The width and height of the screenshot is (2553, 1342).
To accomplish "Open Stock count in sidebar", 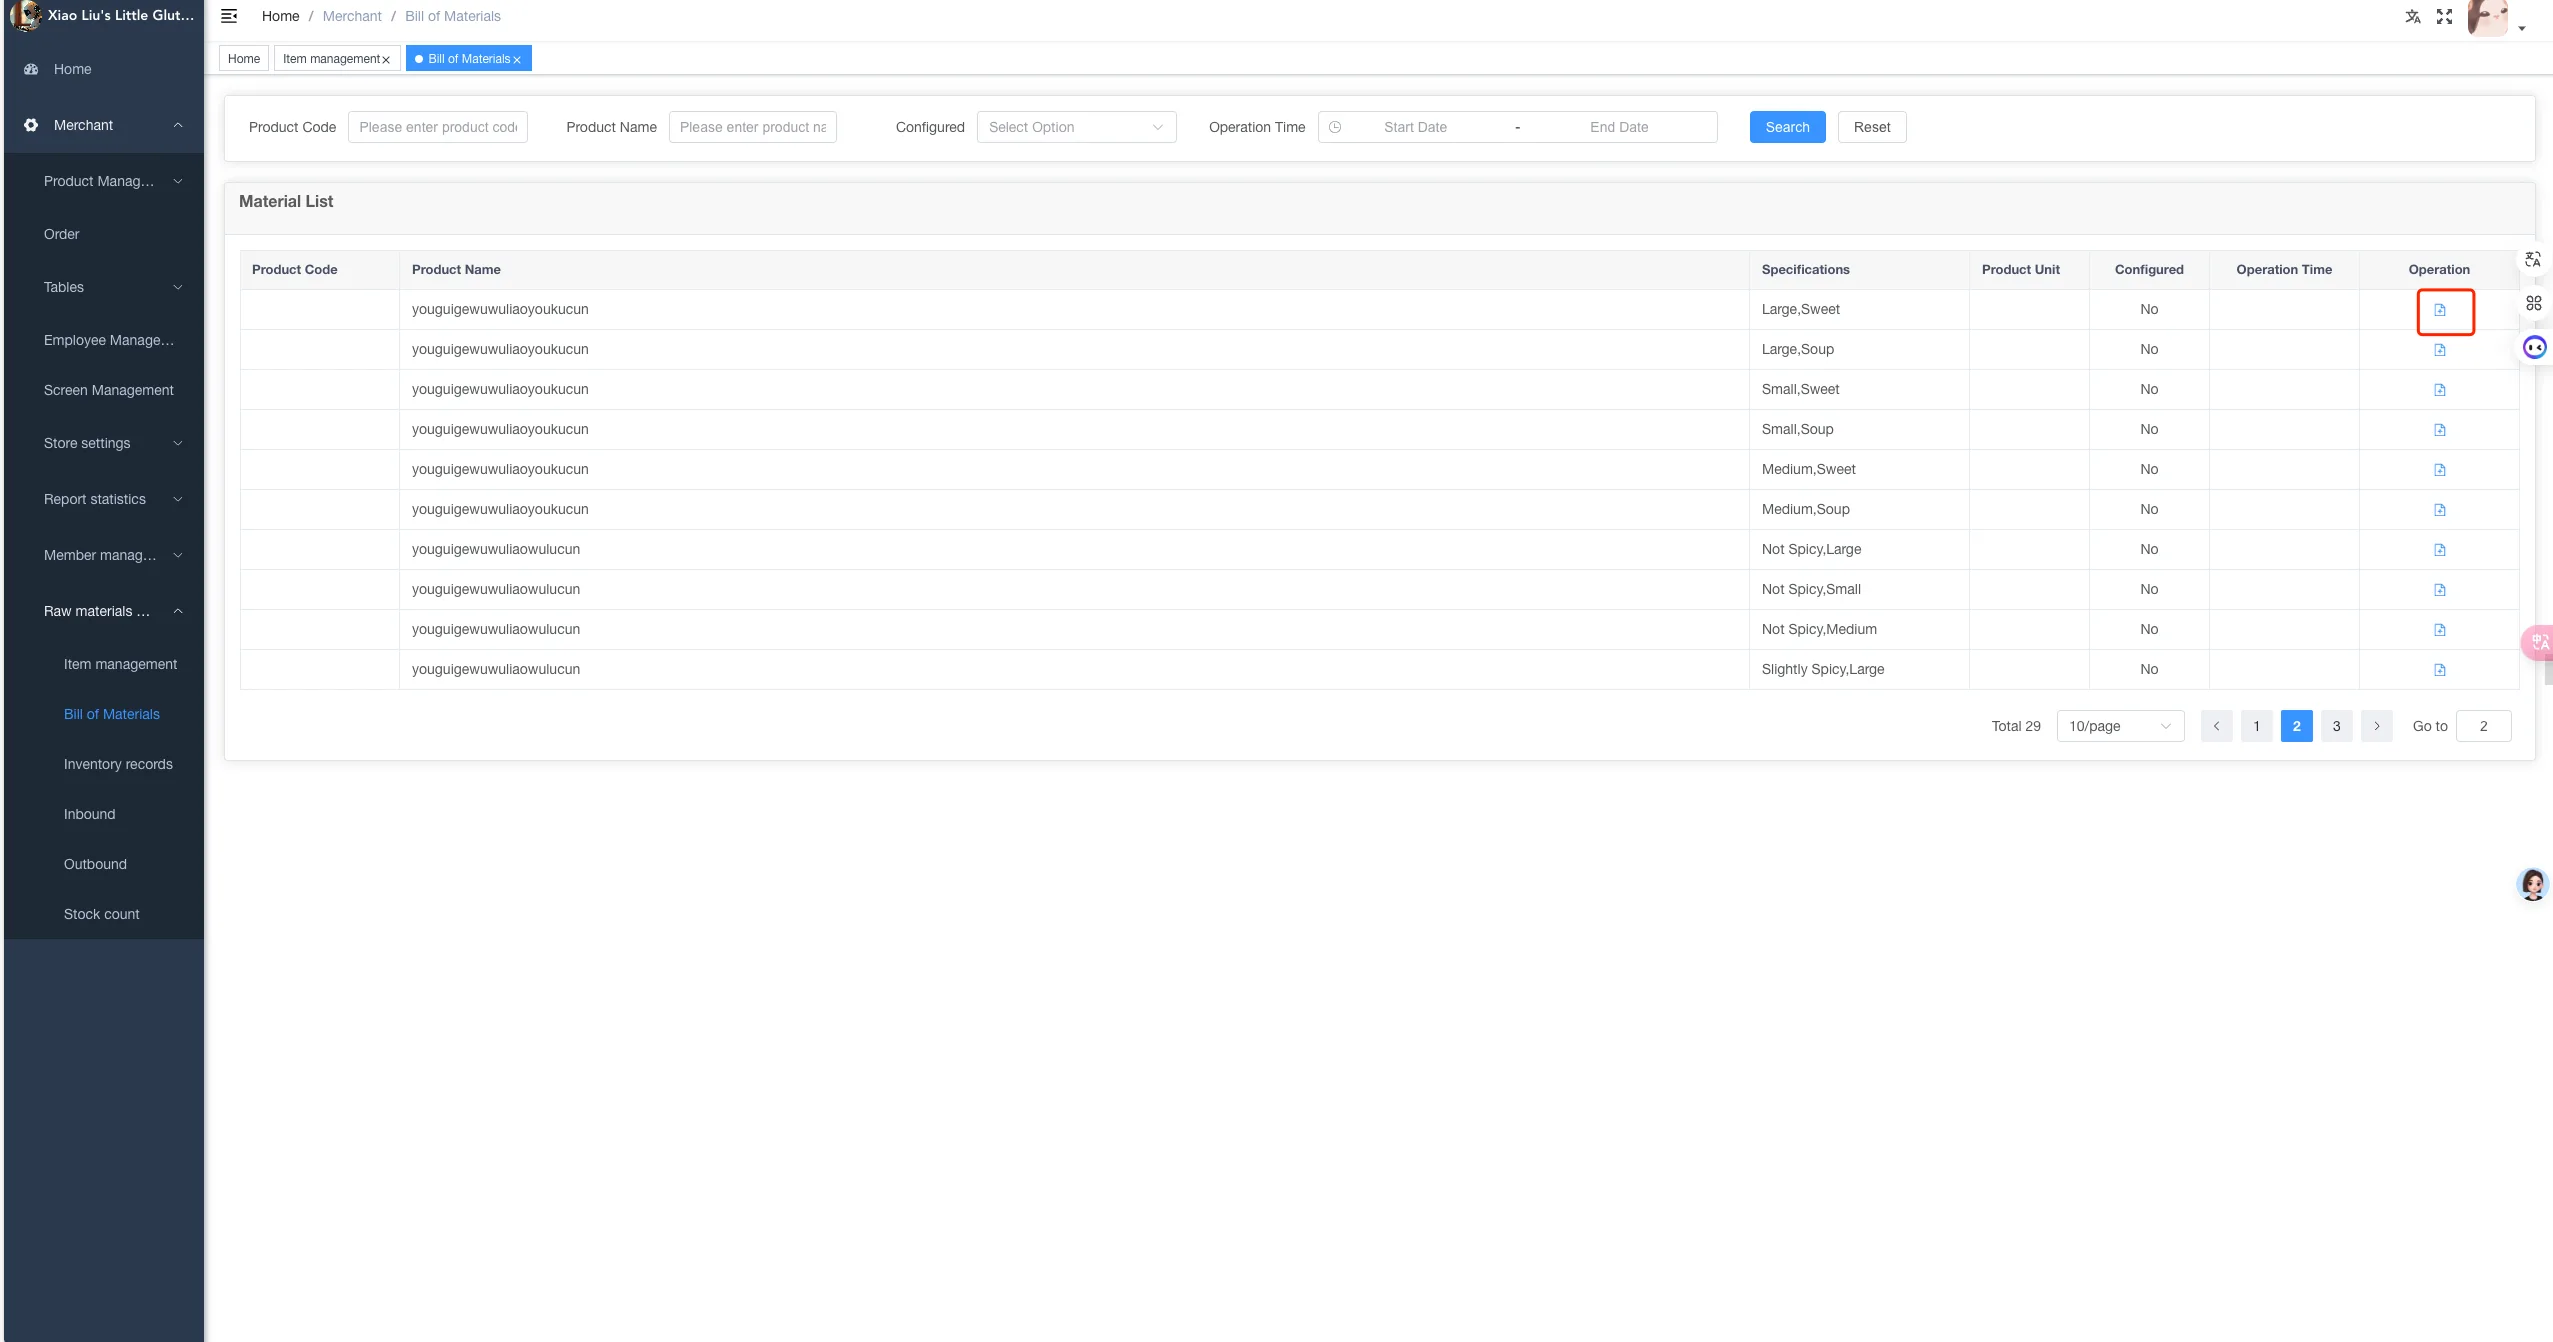I will coord(101,914).
